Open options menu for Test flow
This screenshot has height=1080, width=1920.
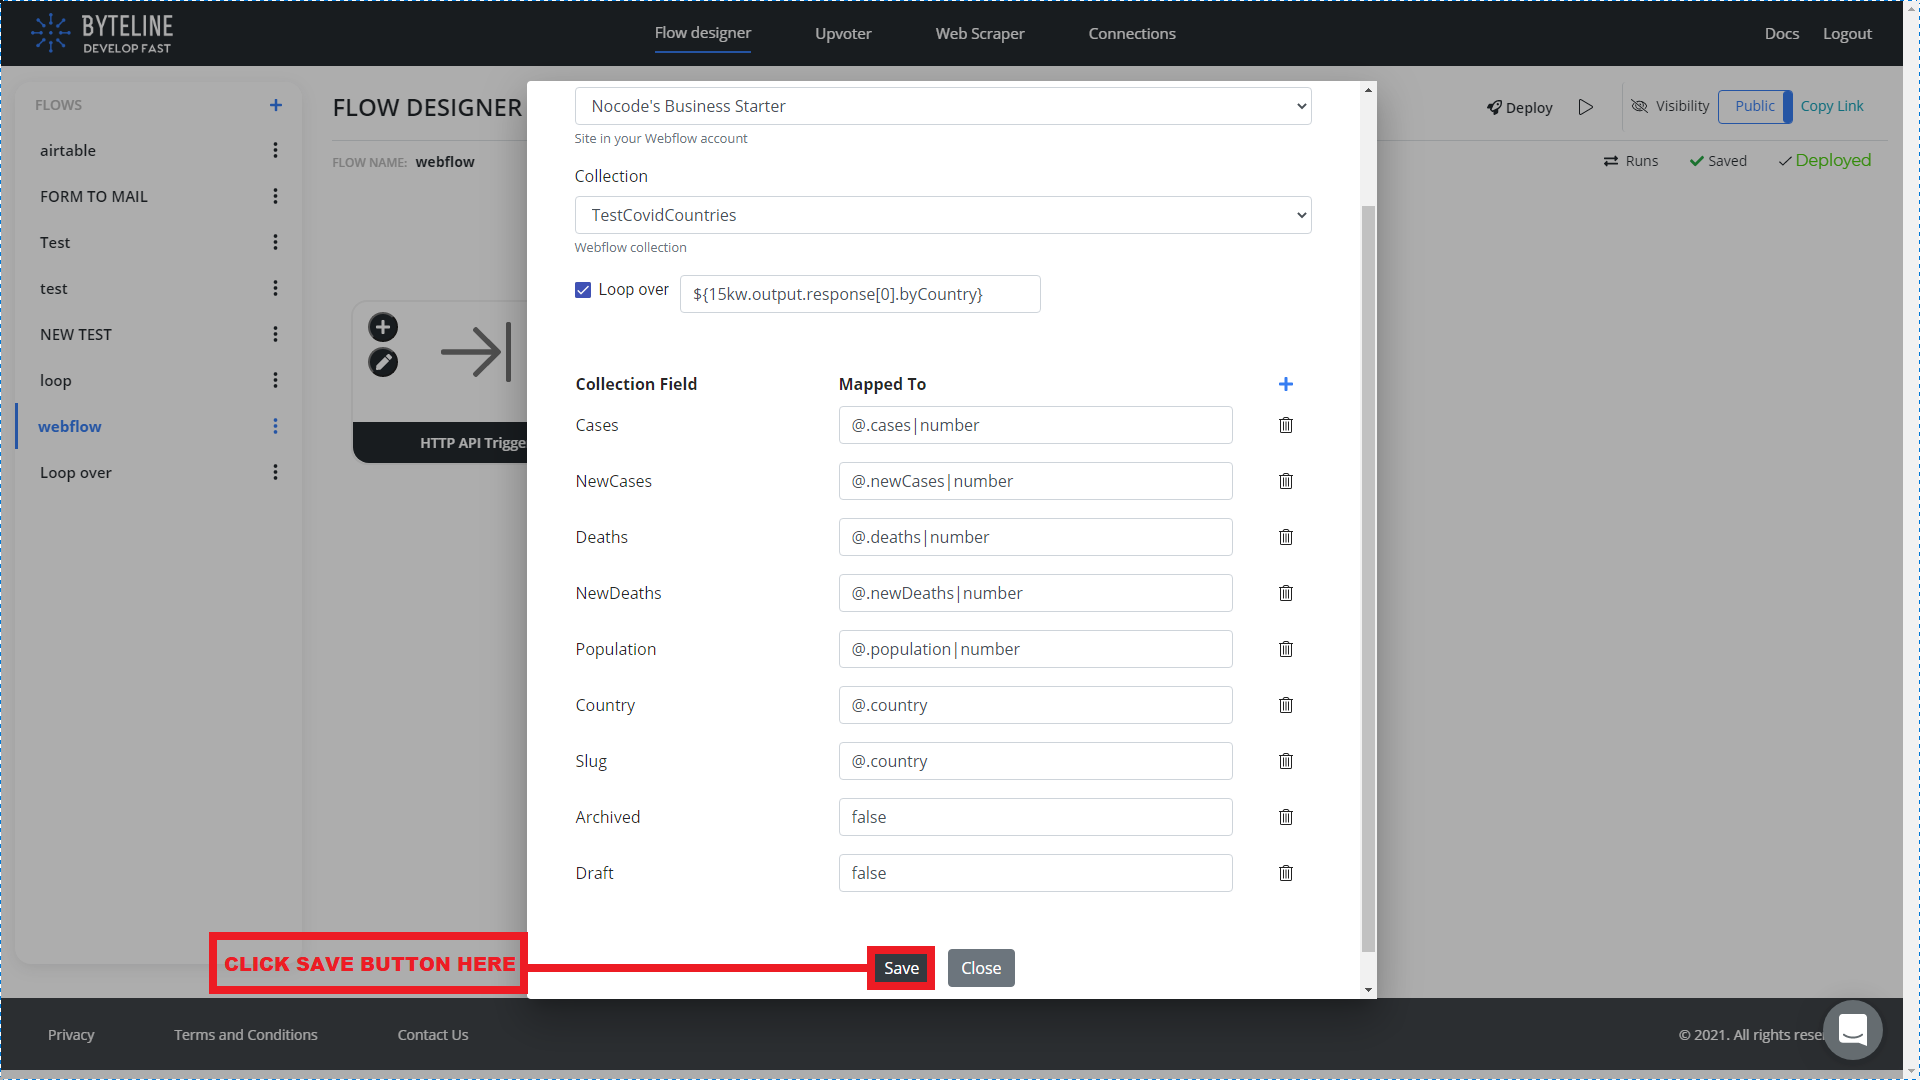pos(275,242)
